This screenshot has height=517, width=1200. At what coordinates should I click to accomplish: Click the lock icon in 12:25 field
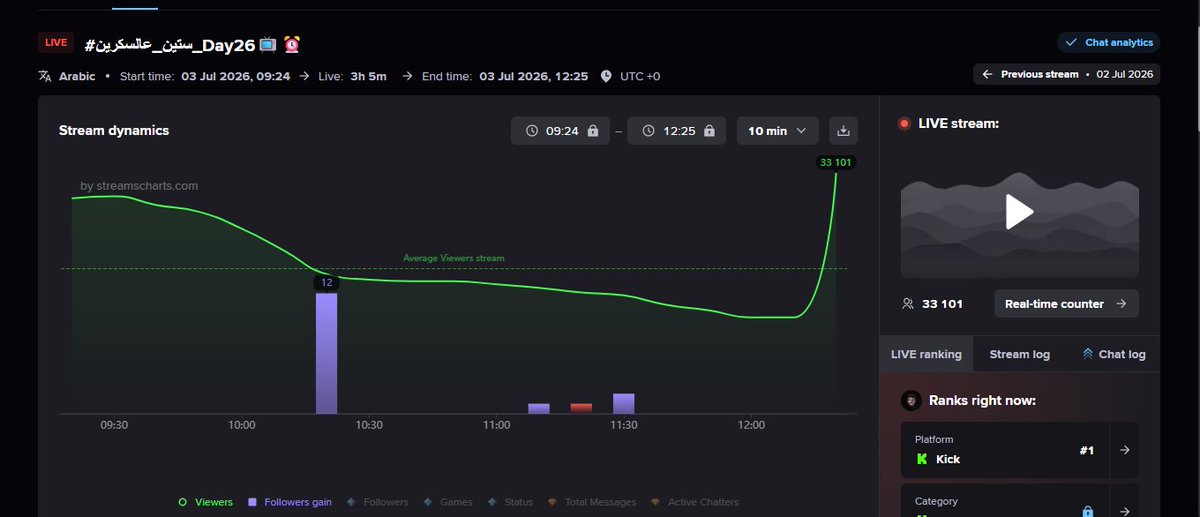(709, 131)
